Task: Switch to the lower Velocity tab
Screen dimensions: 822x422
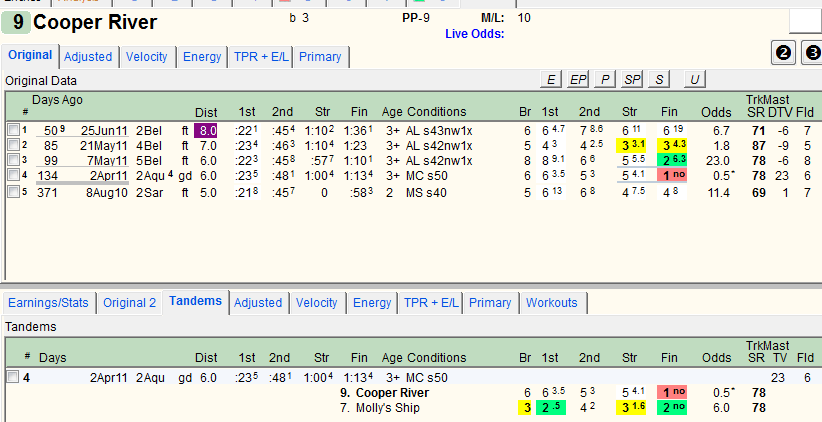Action: [x=317, y=303]
